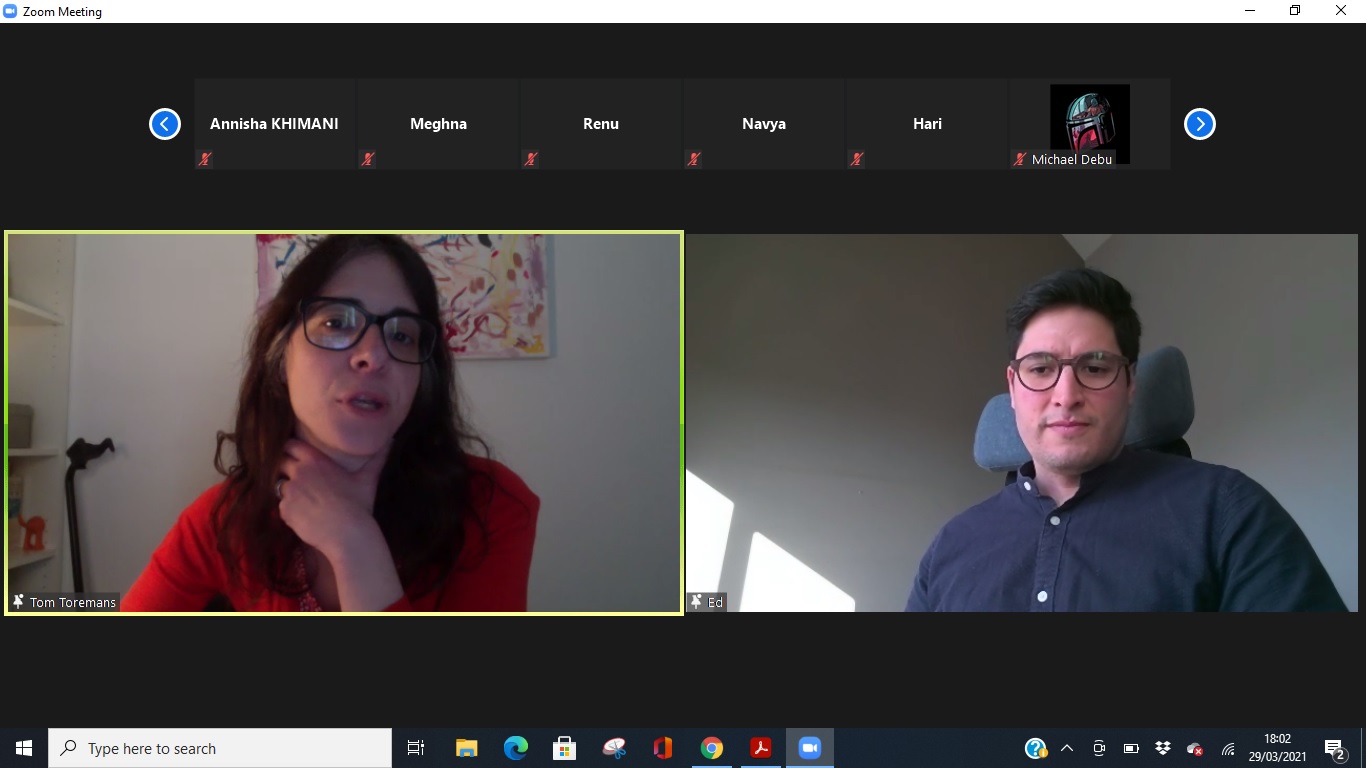The width and height of the screenshot is (1366, 768).
Task: Click the taskbar search box
Action: [x=220, y=748]
